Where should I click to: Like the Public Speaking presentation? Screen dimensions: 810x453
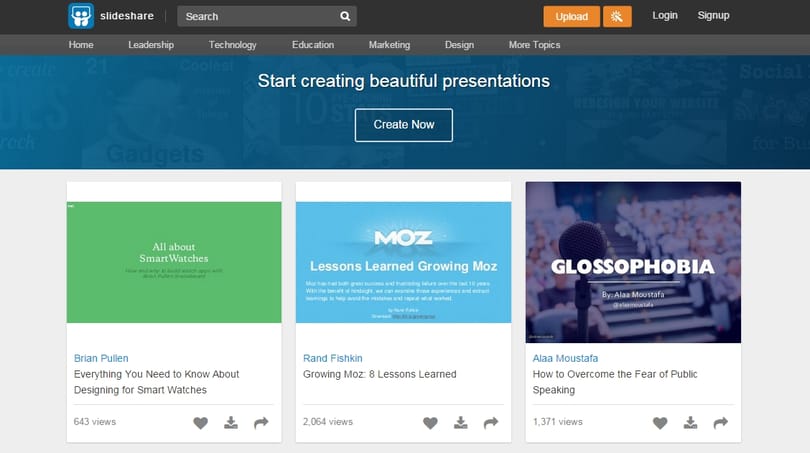660,423
